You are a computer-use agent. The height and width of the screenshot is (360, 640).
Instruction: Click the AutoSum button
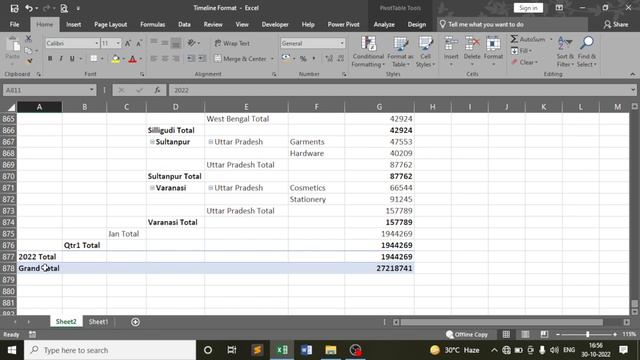[x=528, y=39]
